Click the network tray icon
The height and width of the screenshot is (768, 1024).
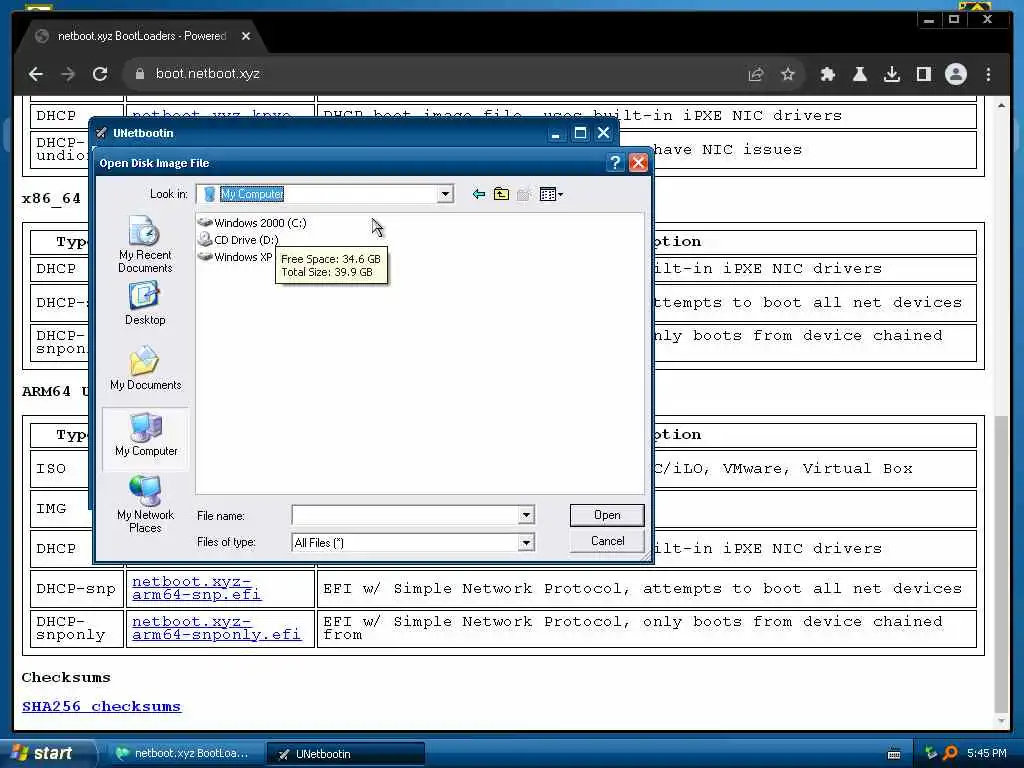click(x=931, y=754)
